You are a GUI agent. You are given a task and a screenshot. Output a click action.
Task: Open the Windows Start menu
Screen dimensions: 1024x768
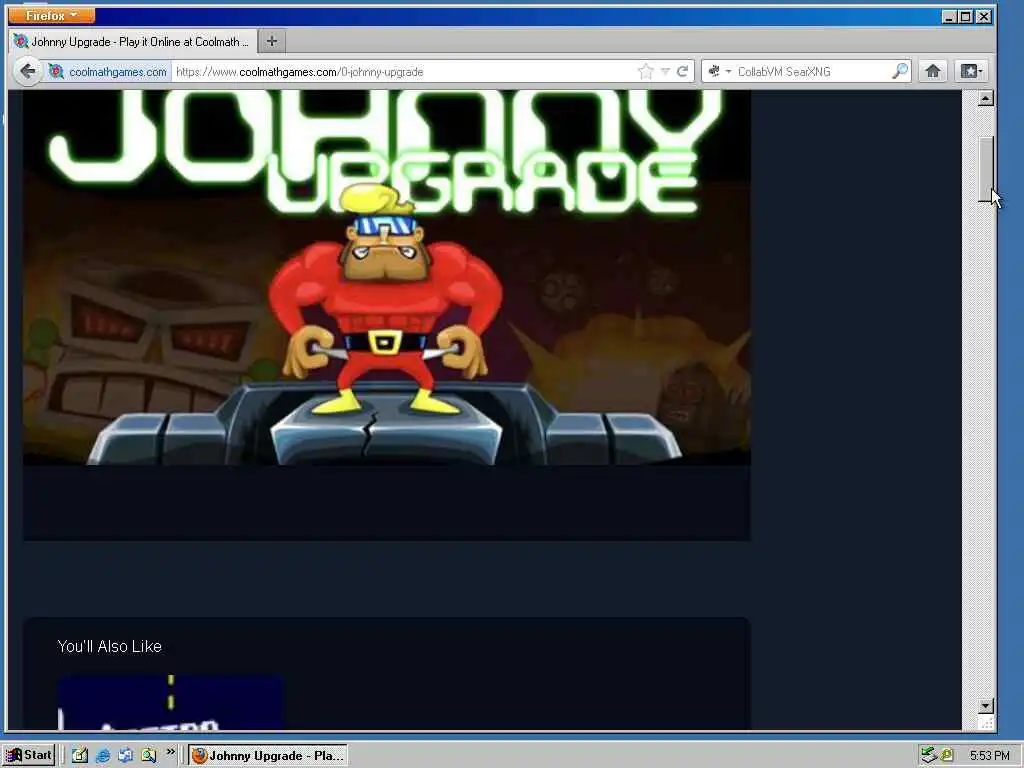pyautogui.click(x=29, y=755)
